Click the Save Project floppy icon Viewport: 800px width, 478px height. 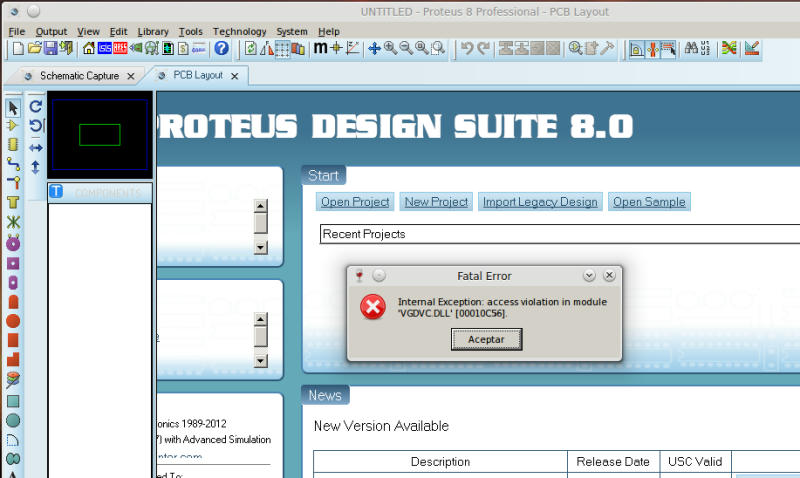click(x=51, y=48)
